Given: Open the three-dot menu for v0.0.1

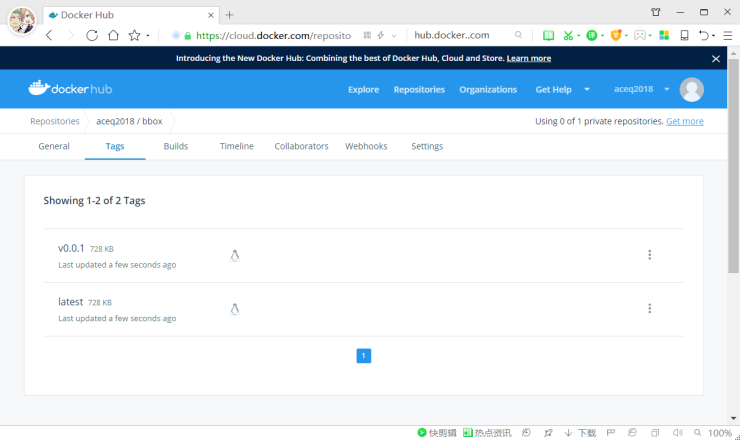Looking at the screenshot, I should [x=649, y=255].
